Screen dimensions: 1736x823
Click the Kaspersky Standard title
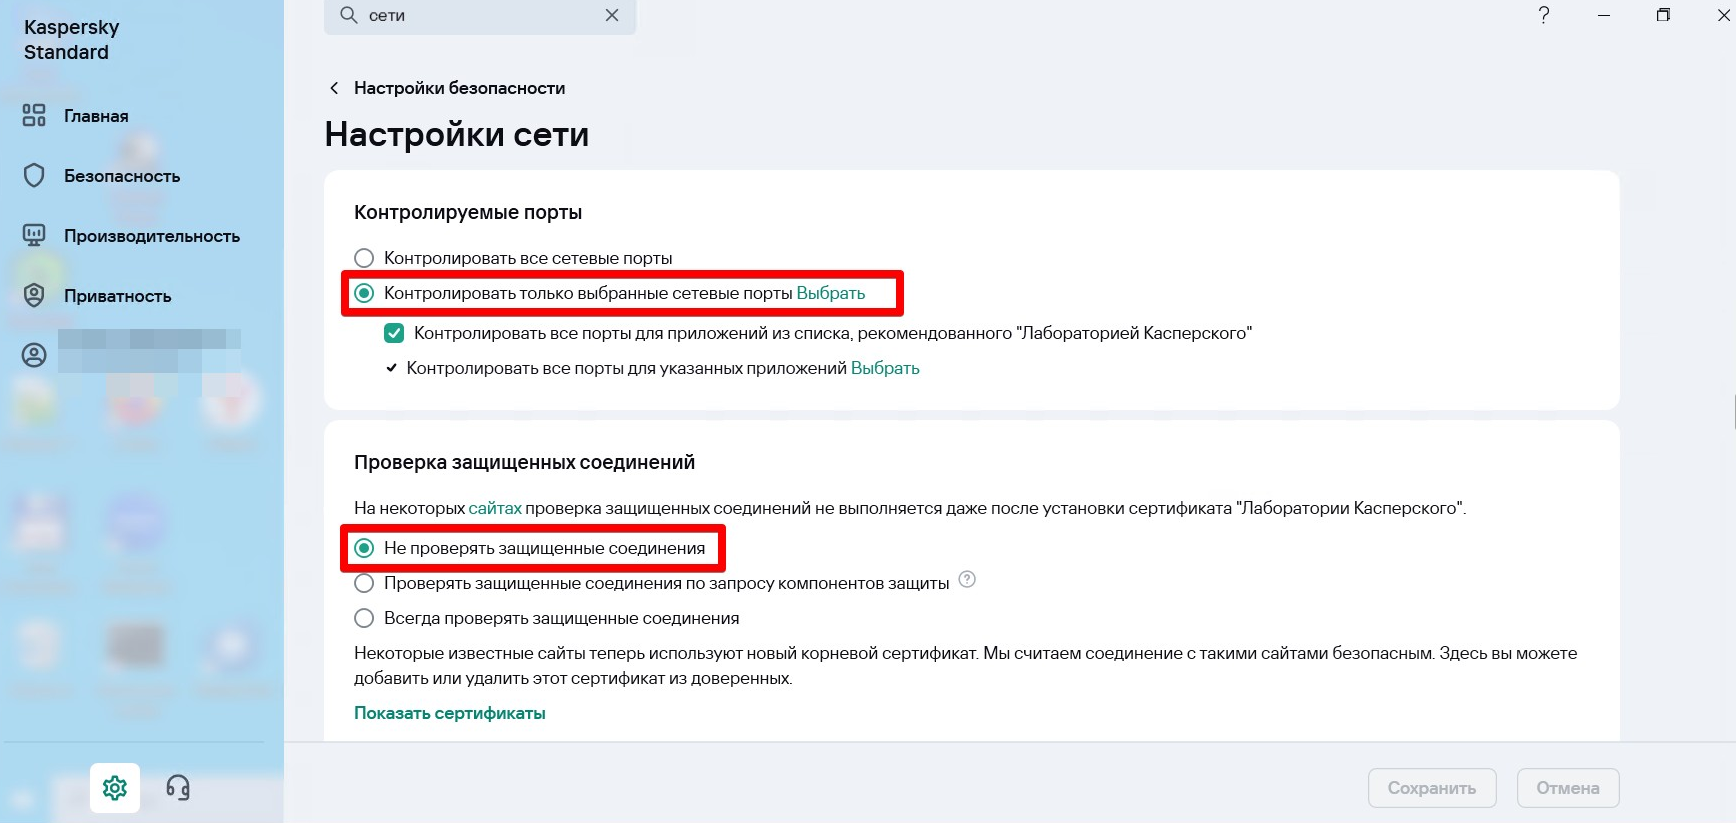tap(71, 40)
